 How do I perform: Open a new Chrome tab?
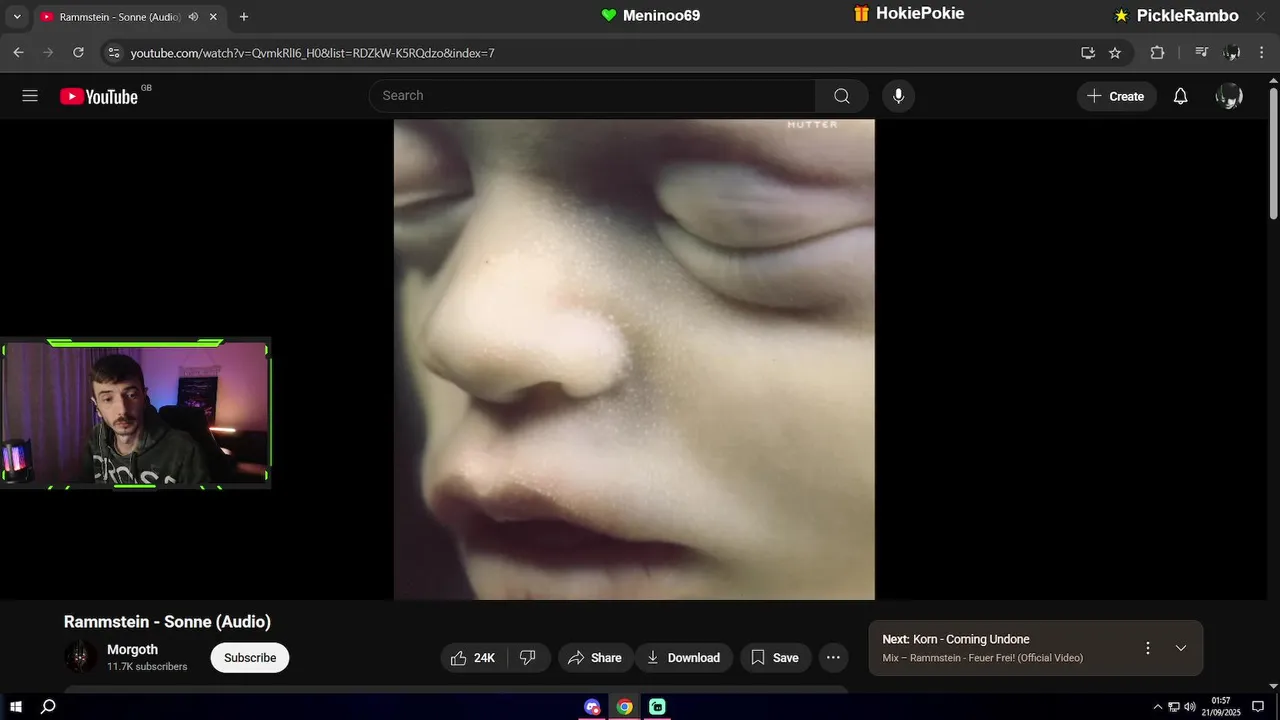pos(244,17)
